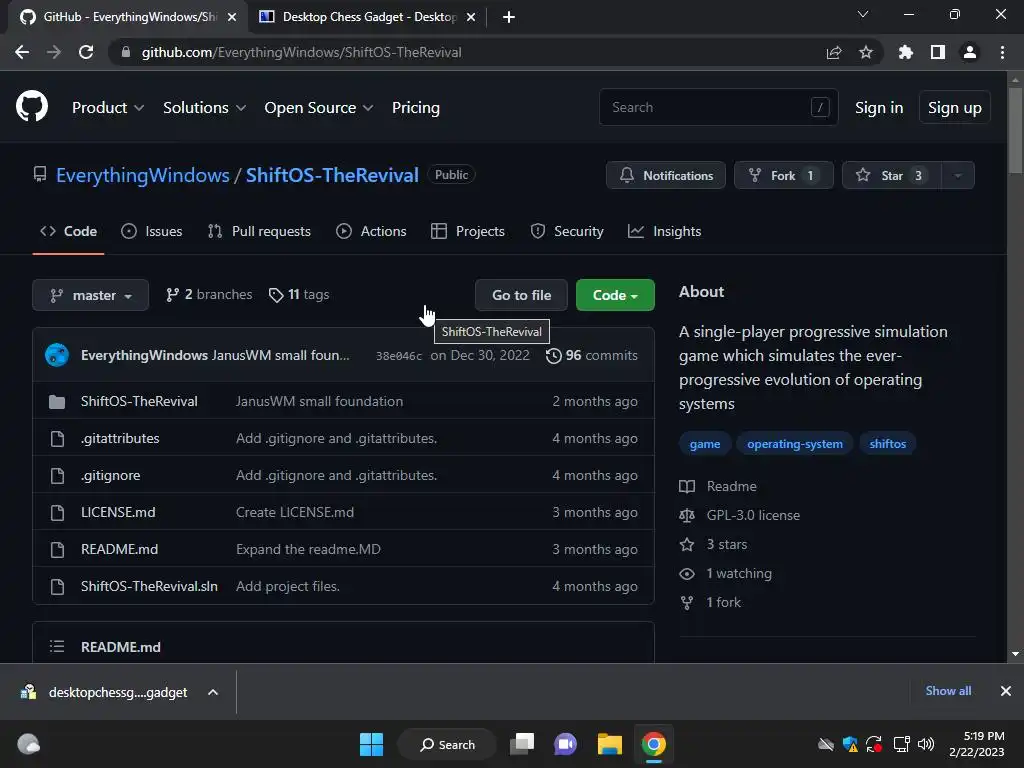Click the browser back arrow
This screenshot has width=1024, height=768.
(22, 52)
